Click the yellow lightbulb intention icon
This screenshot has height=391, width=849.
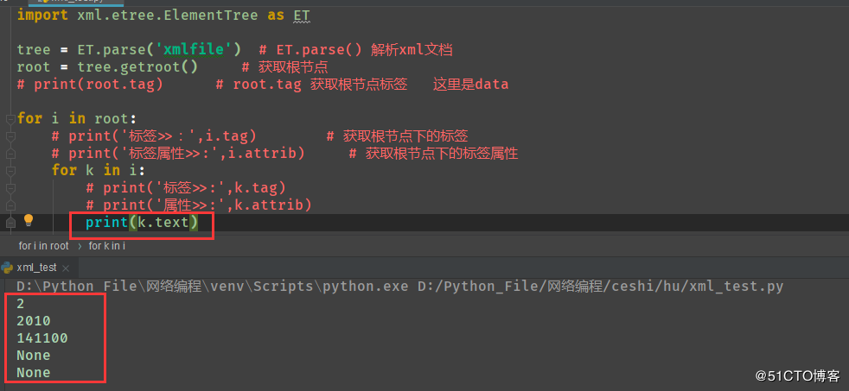click(x=28, y=220)
